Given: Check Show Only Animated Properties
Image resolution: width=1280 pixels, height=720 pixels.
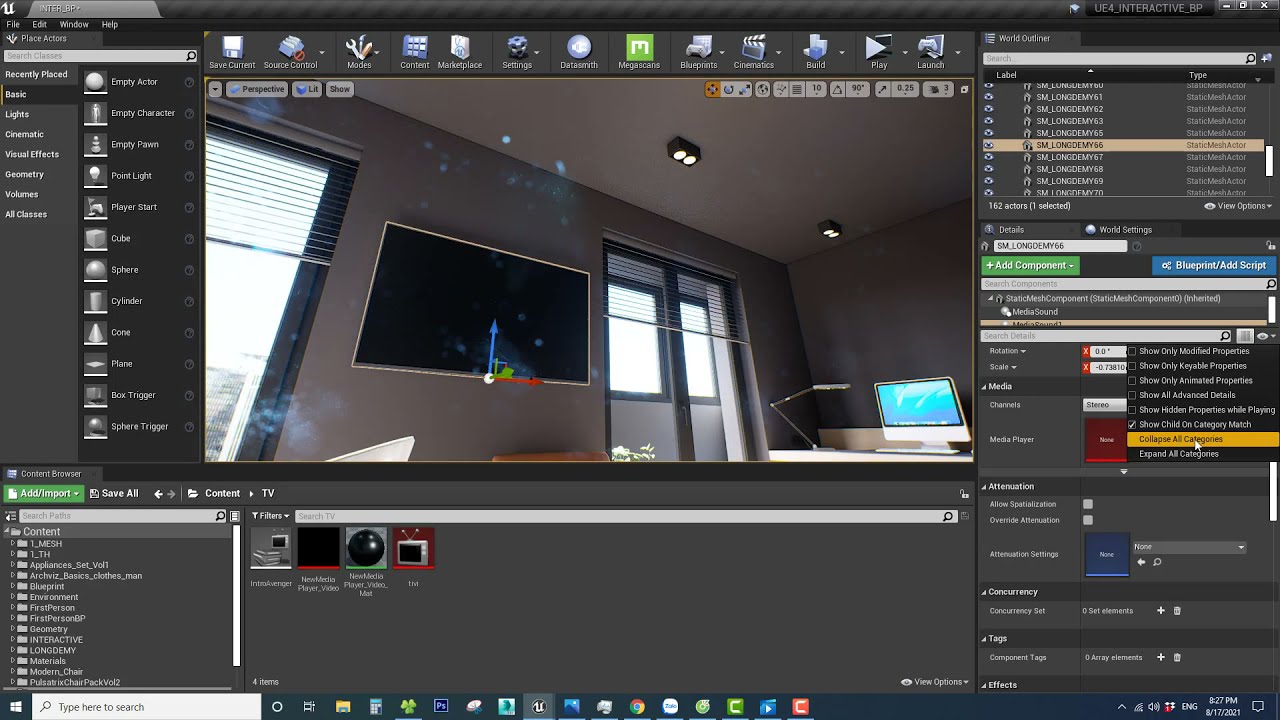Looking at the screenshot, I should click(1132, 381).
